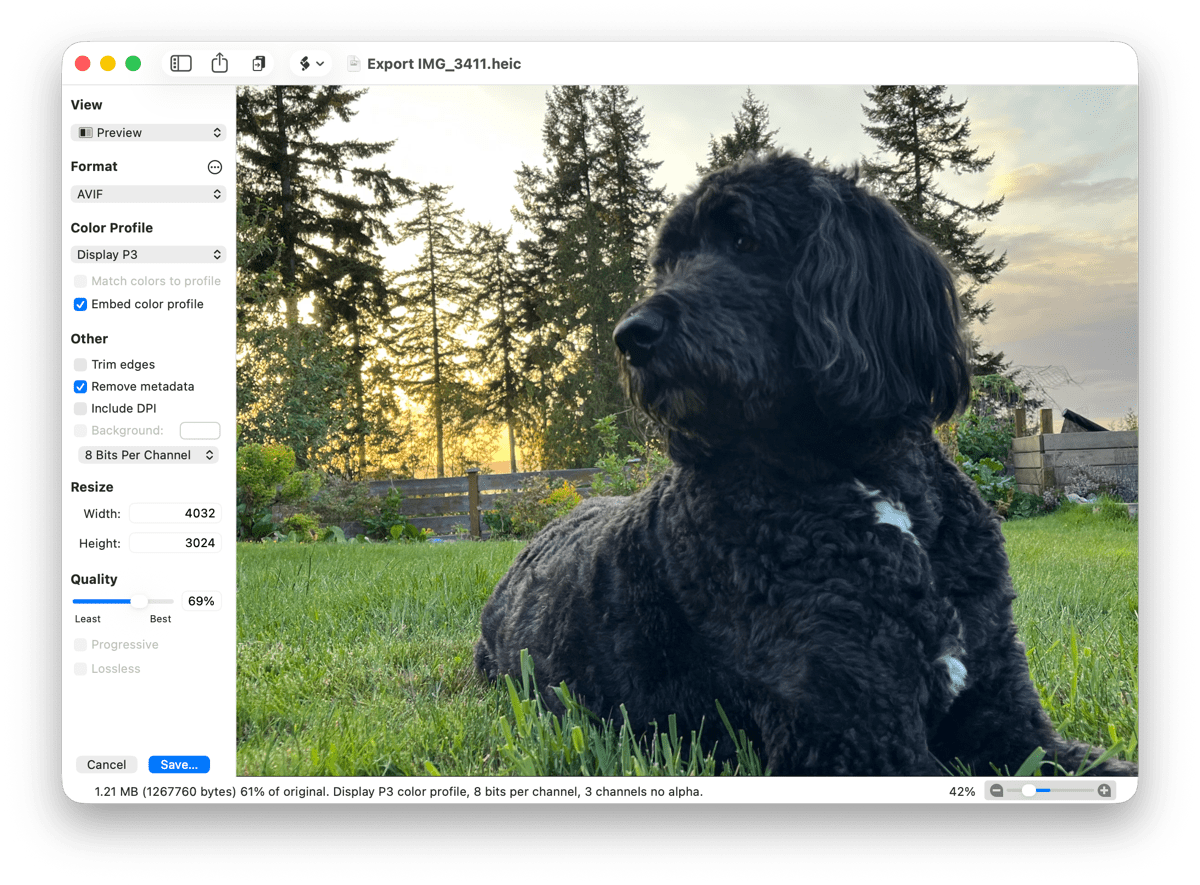
Task: Open Format options ellipsis button
Action: coord(215,167)
